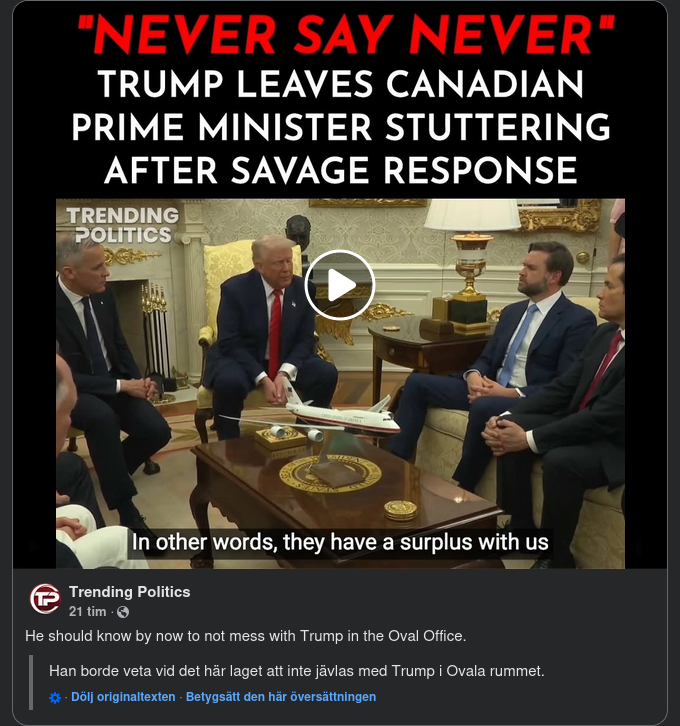Click 'Dölj originaltexten' to hide original text
680x726 pixels.
123,697
